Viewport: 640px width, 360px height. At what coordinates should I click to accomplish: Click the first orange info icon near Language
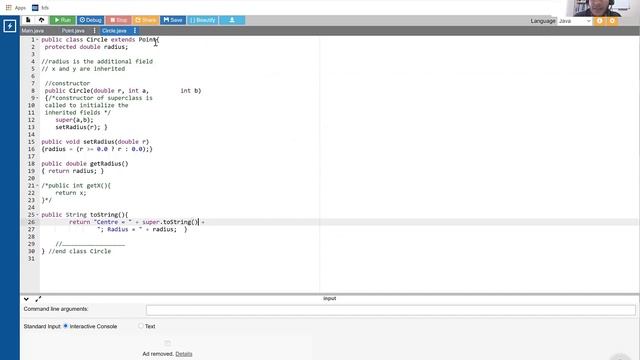click(599, 21)
